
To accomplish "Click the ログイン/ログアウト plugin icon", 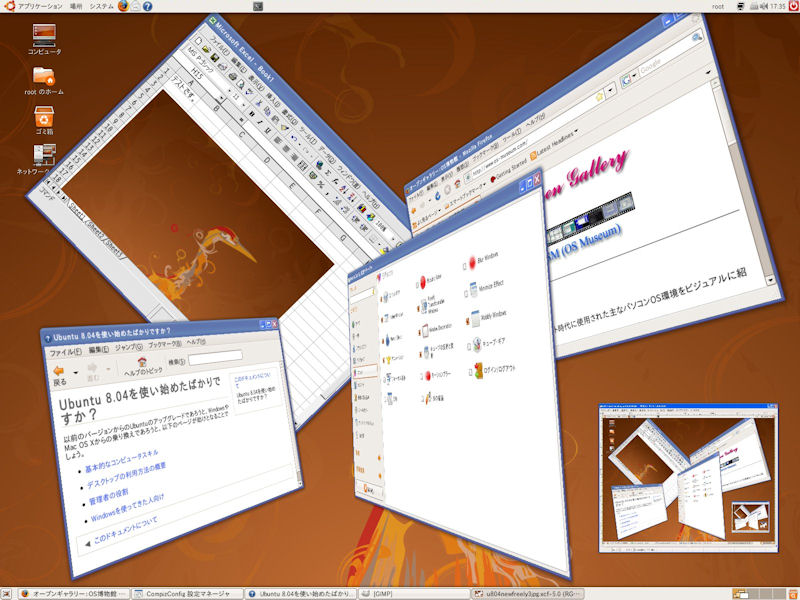I will pyautogui.click(x=479, y=370).
